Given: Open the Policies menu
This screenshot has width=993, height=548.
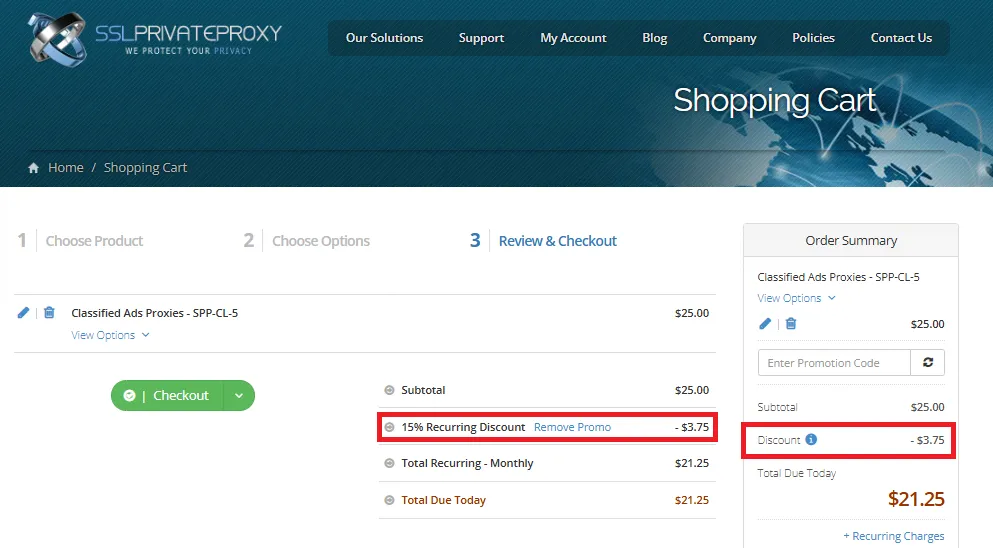Looking at the screenshot, I should (813, 38).
